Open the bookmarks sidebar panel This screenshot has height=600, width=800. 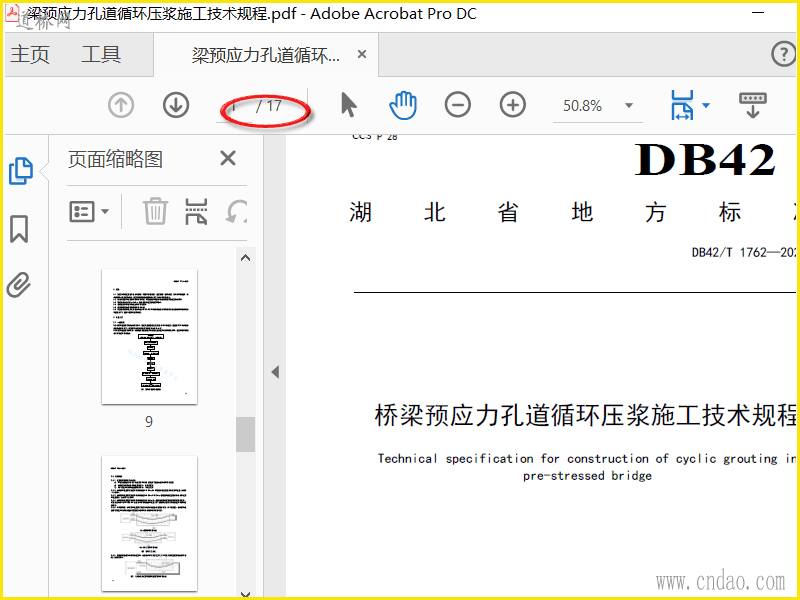point(19,229)
